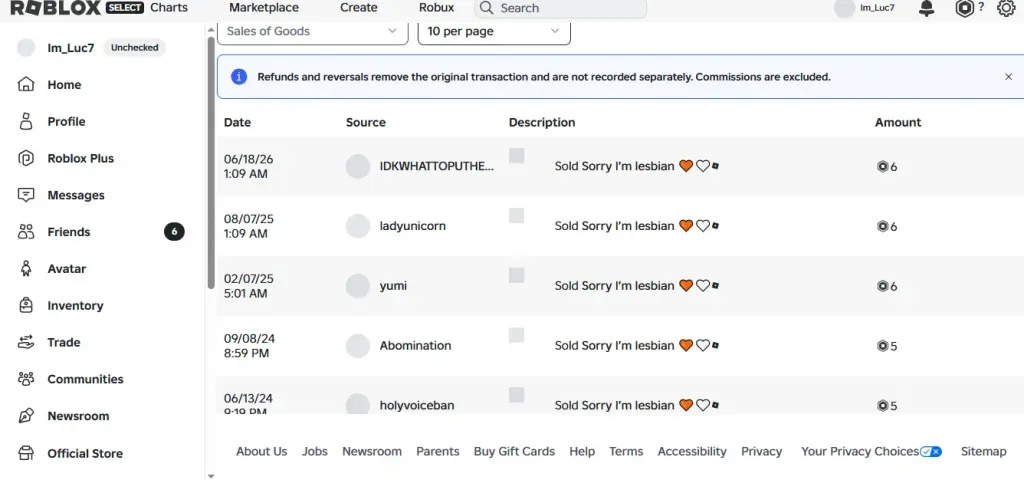Click the Friends icon in sidebar
This screenshot has height=480, width=1024.
click(25, 232)
